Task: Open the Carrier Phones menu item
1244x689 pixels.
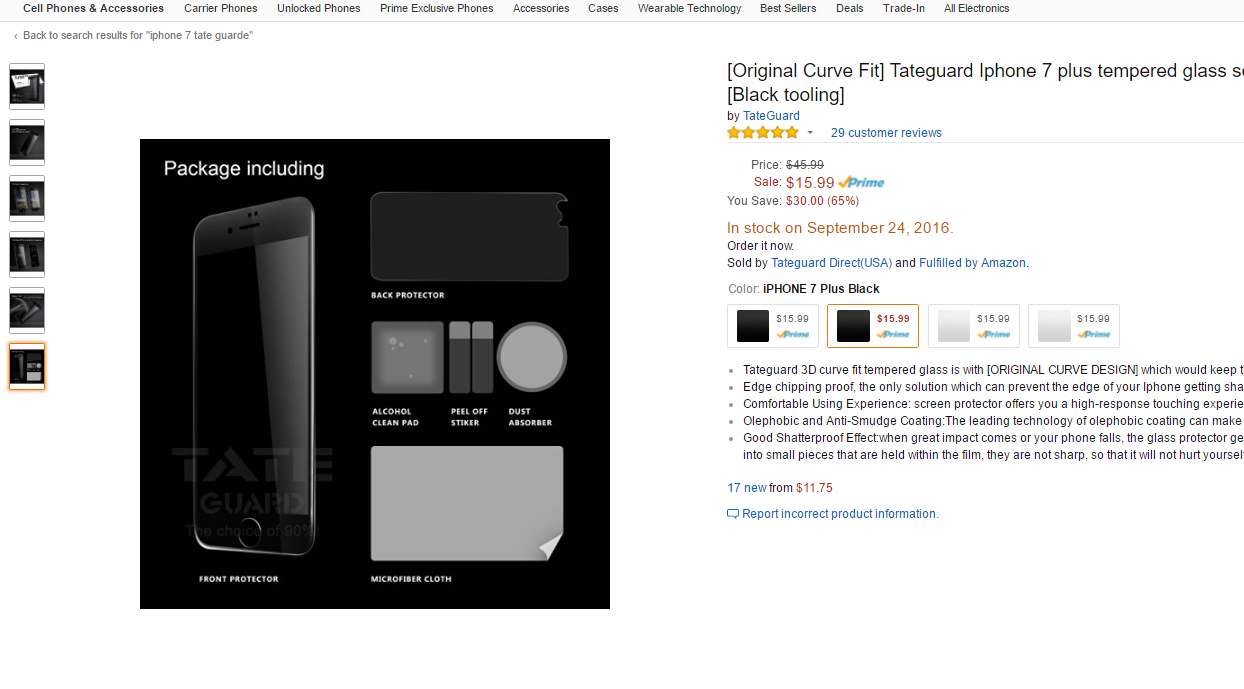Action: (x=221, y=8)
